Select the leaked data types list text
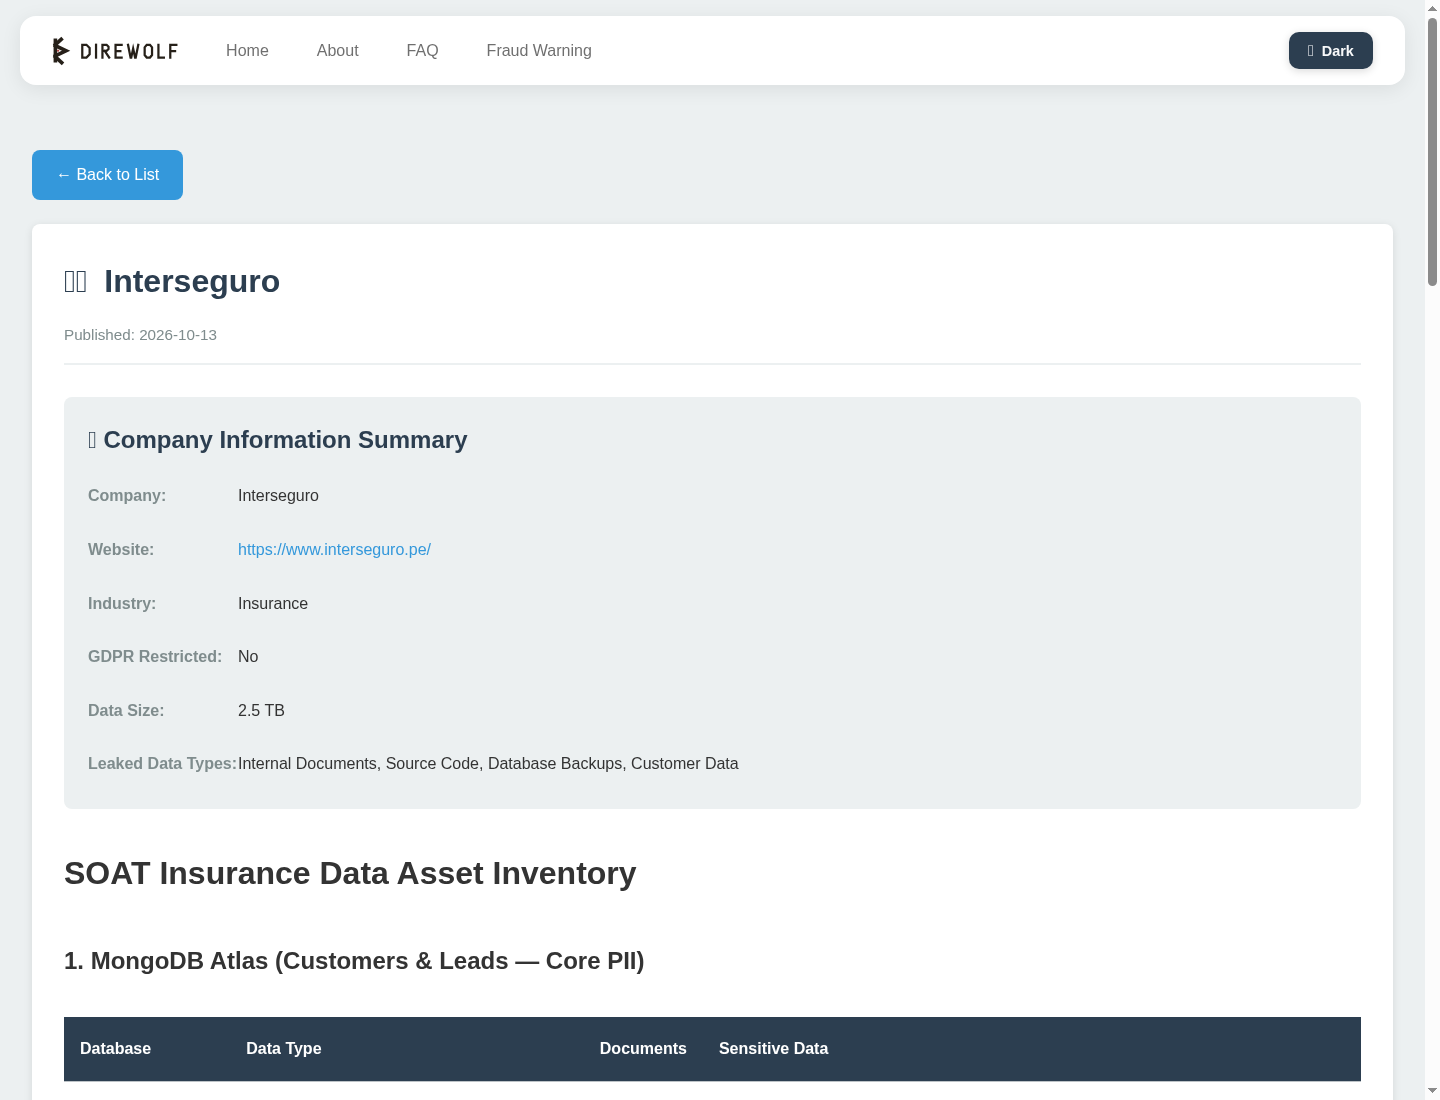This screenshot has width=1440, height=1100. pos(488,763)
